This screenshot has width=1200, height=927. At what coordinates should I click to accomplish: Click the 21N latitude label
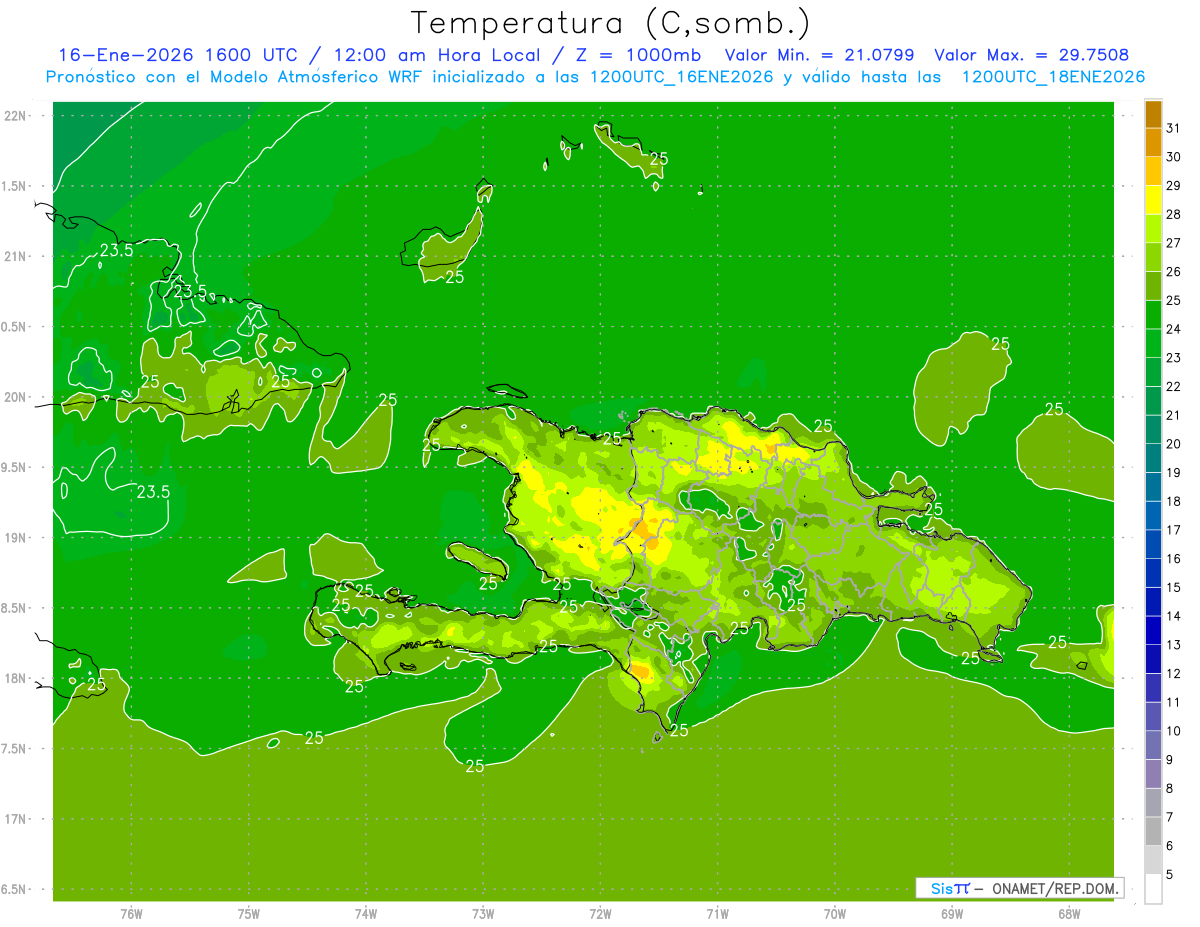click(x=14, y=257)
